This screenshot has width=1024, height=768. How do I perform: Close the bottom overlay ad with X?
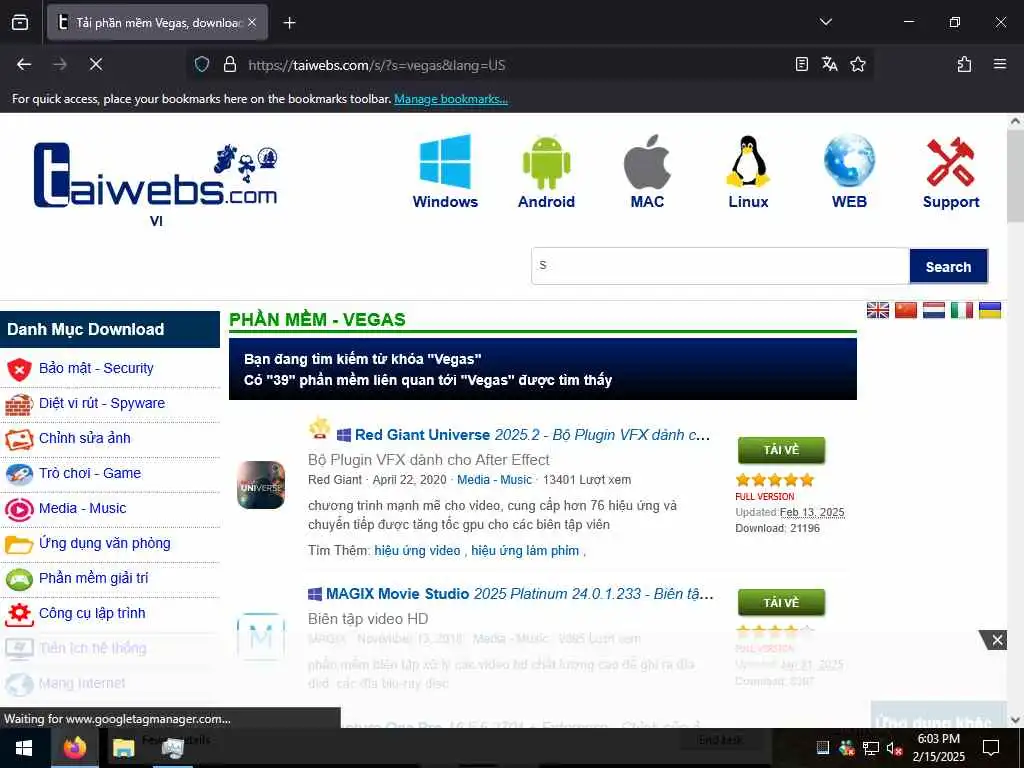pos(997,640)
